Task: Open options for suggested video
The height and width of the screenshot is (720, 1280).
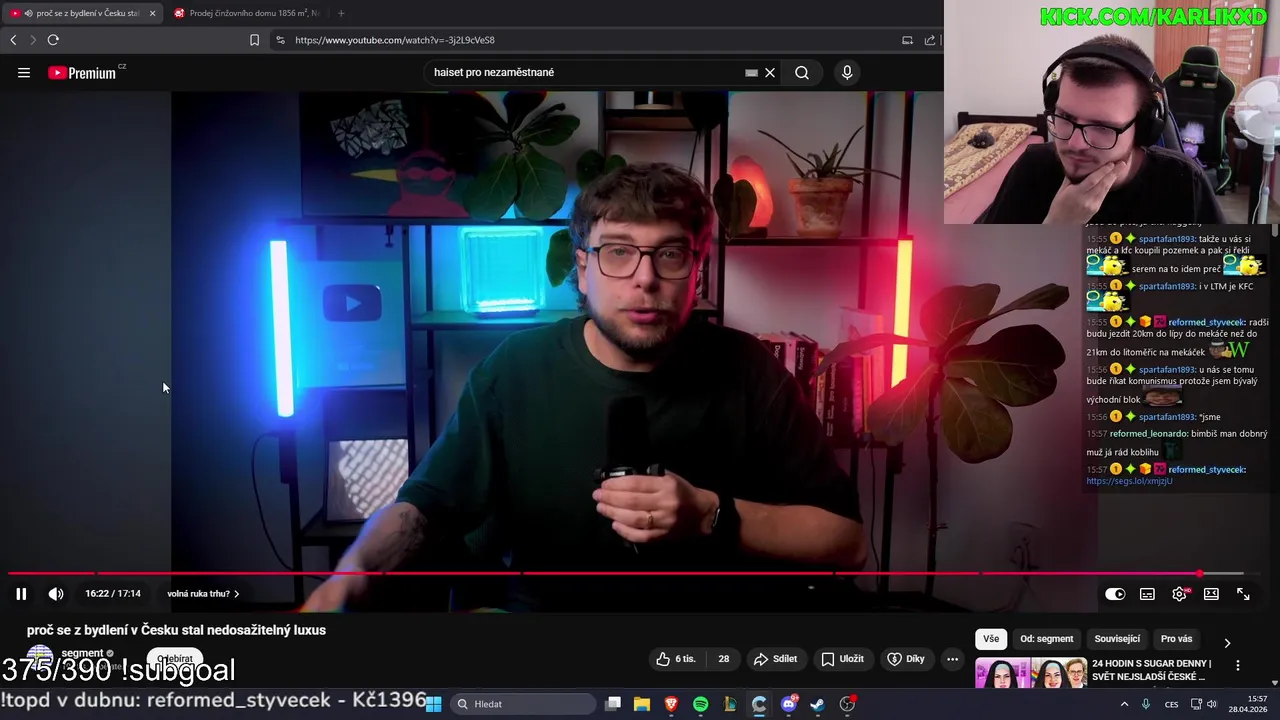Action: (x=1238, y=666)
